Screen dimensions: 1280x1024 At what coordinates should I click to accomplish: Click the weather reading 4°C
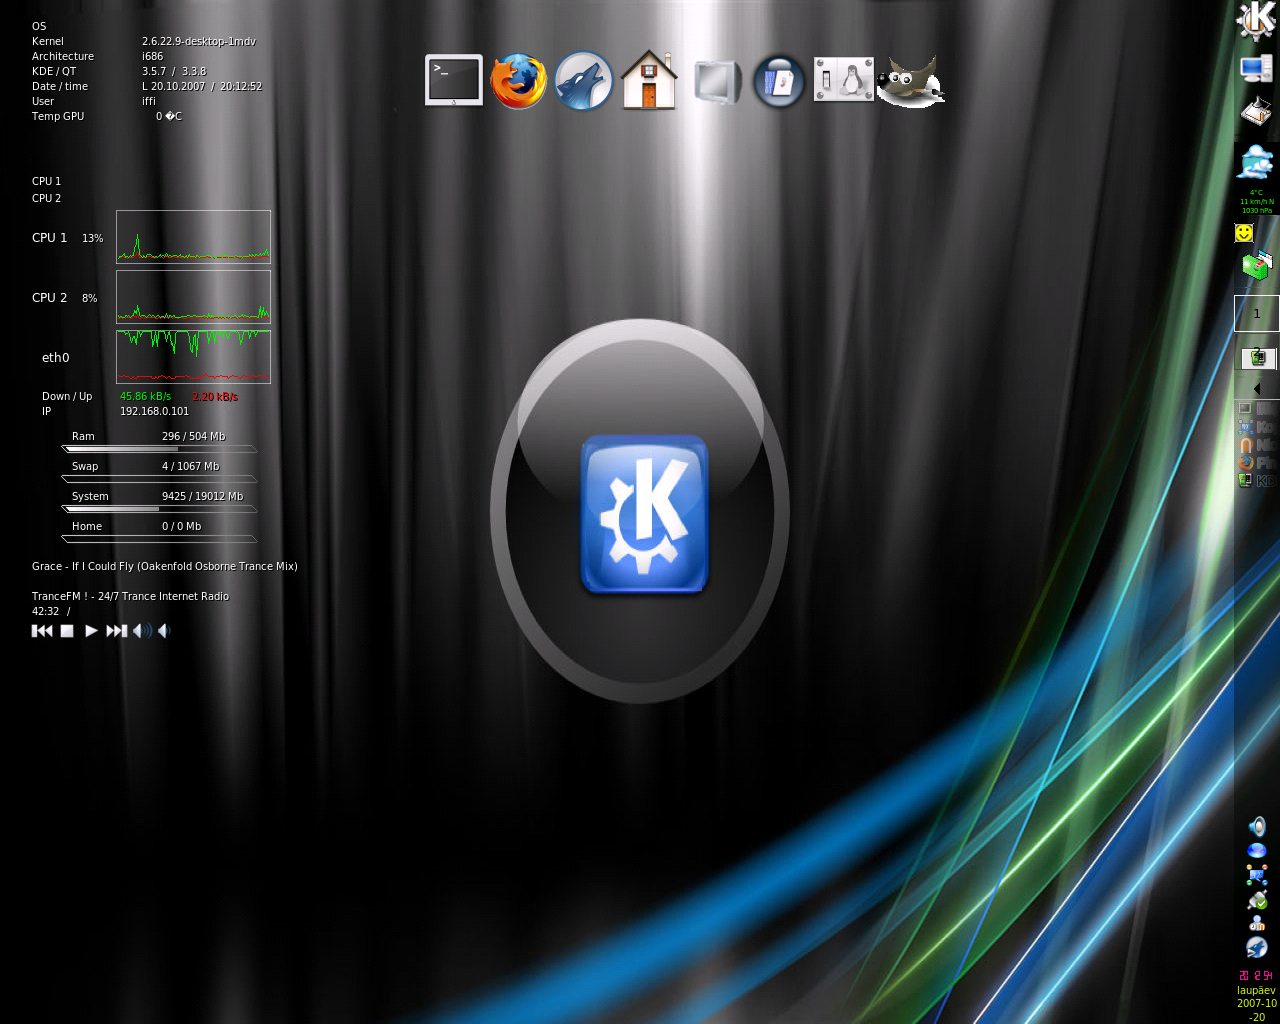tap(1256, 193)
